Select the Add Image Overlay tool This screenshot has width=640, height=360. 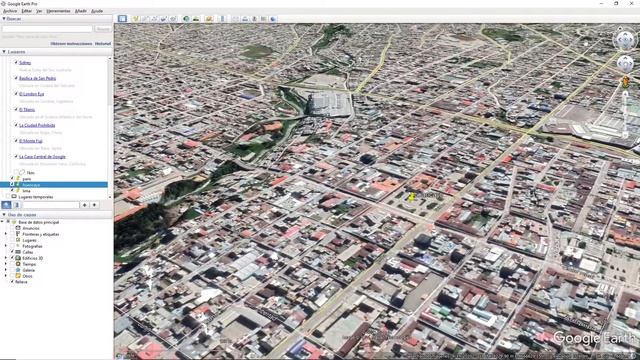tap(164, 19)
